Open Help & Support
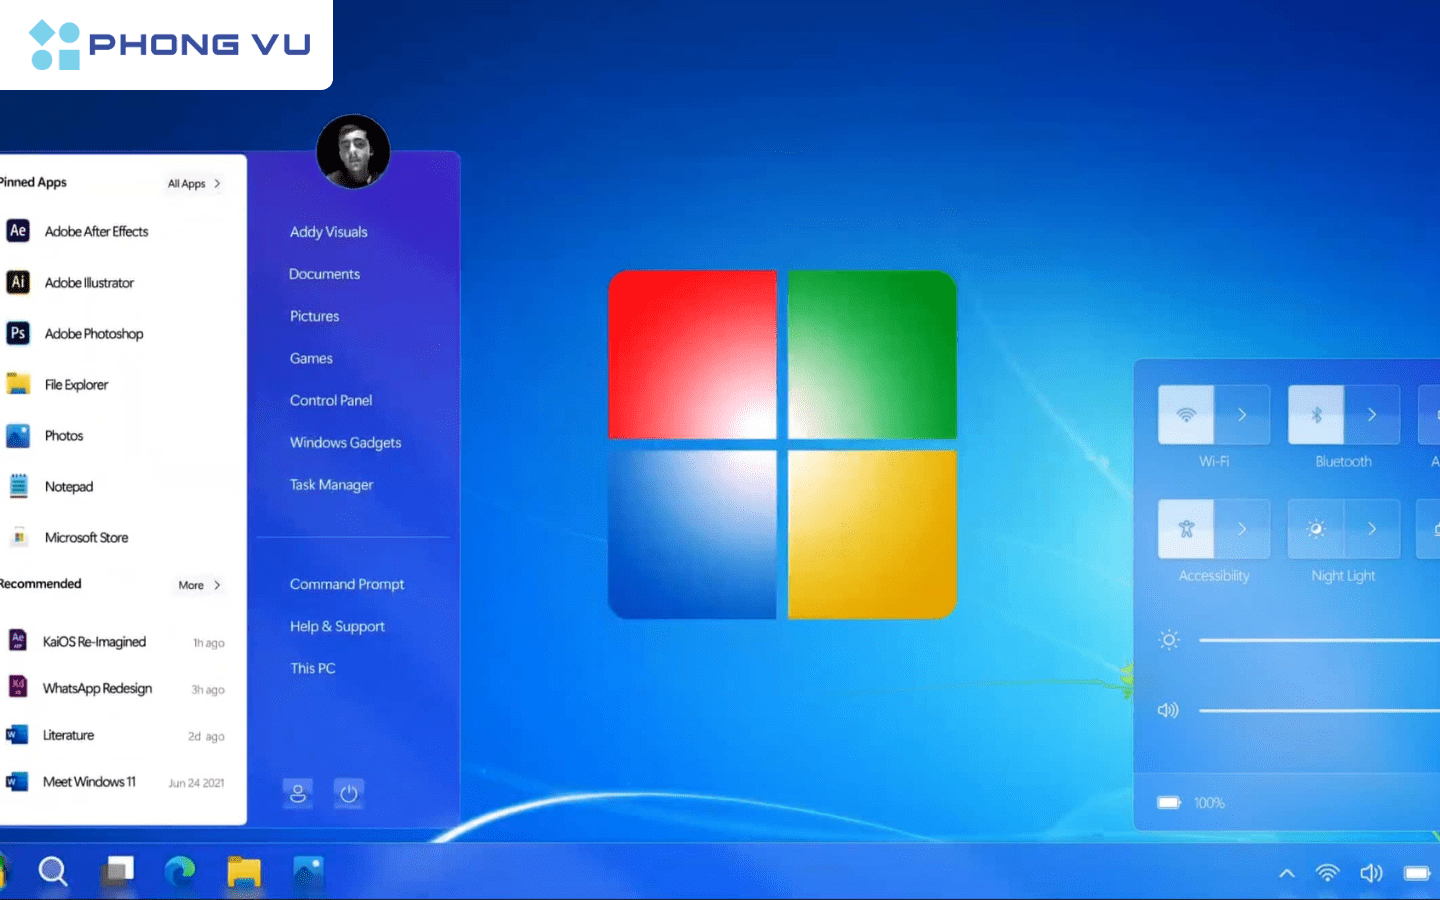This screenshot has height=900, width=1440. click(337, 626)
